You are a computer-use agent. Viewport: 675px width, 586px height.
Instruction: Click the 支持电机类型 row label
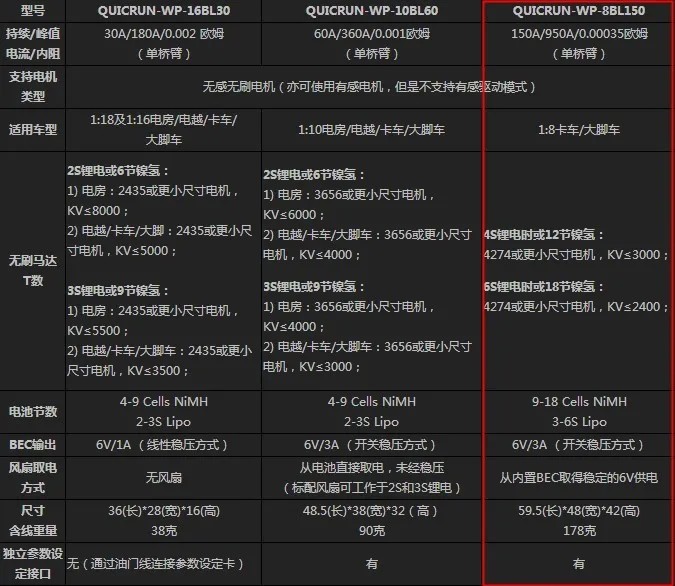point(33,87)
